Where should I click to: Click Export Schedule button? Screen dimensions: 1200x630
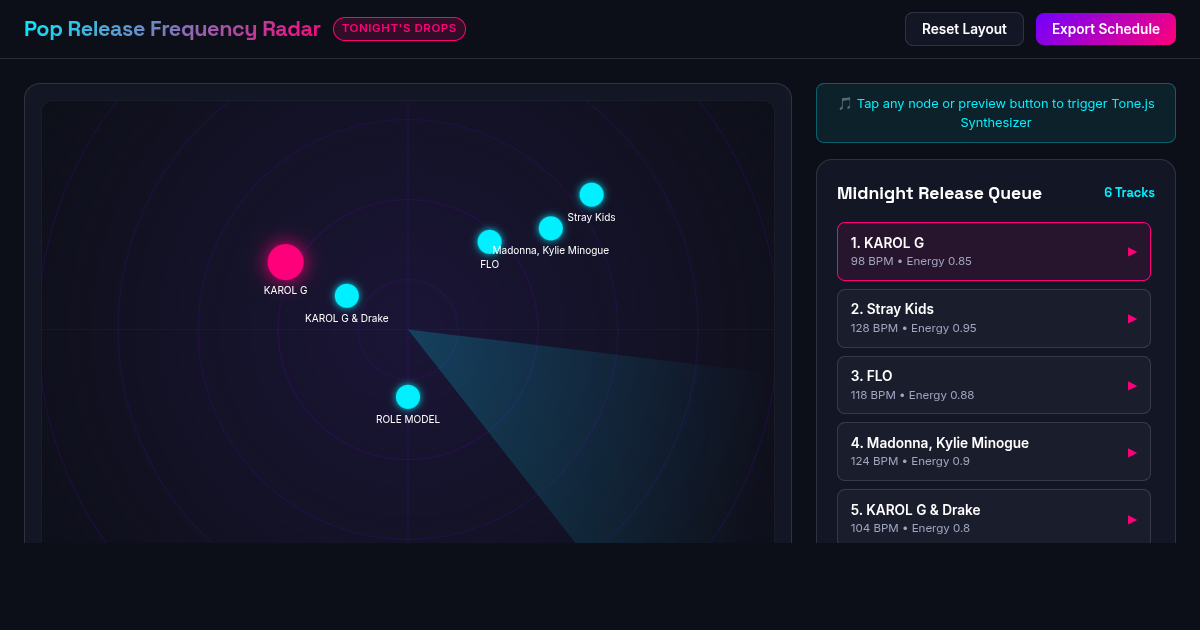[x=1106, y=29]
